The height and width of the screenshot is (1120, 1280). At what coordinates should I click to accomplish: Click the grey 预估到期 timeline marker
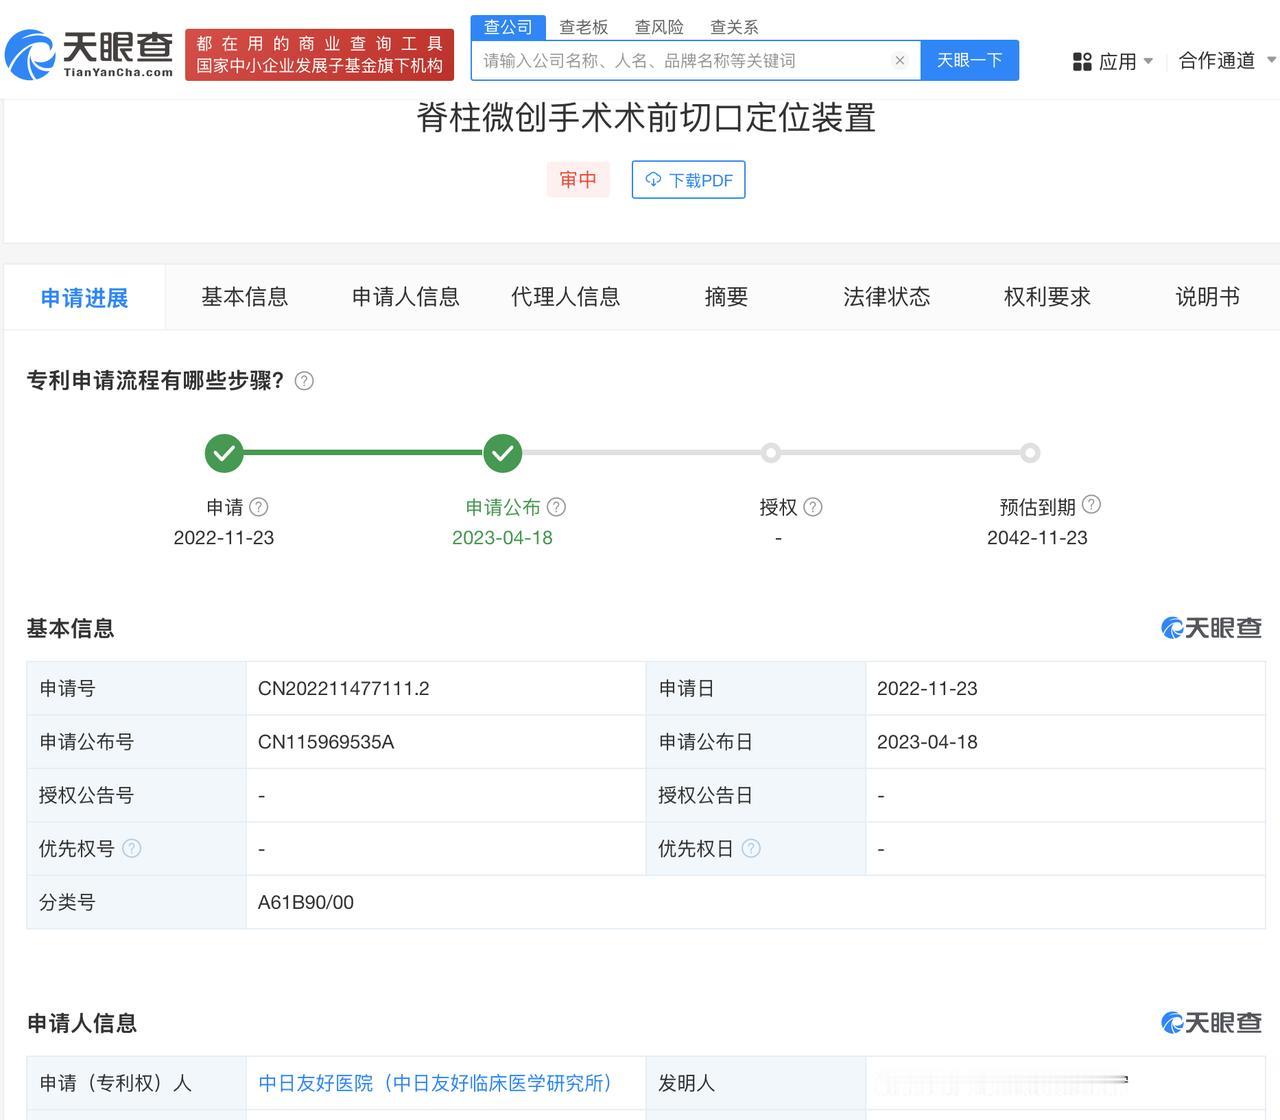pyautogui.click(x=1030, y=453)
